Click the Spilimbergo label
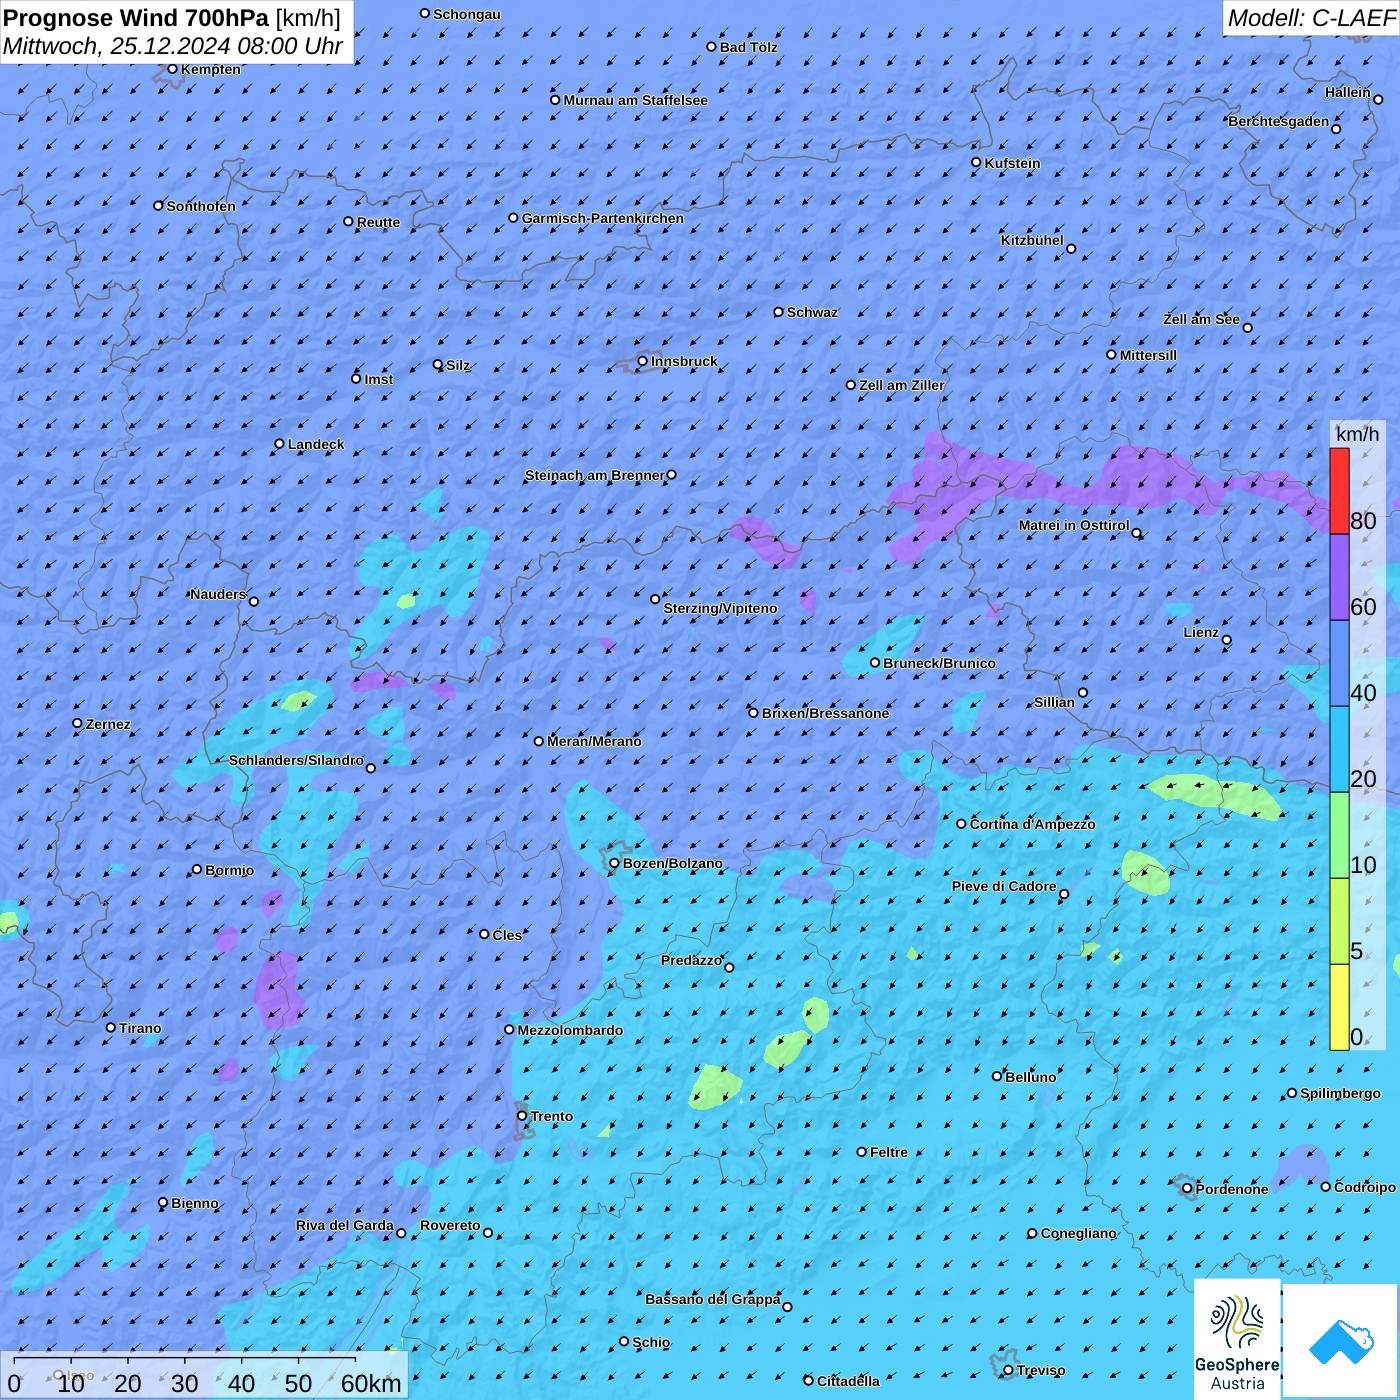The width and height of the screenshot is (1400, 1400). point(1340,1093)
